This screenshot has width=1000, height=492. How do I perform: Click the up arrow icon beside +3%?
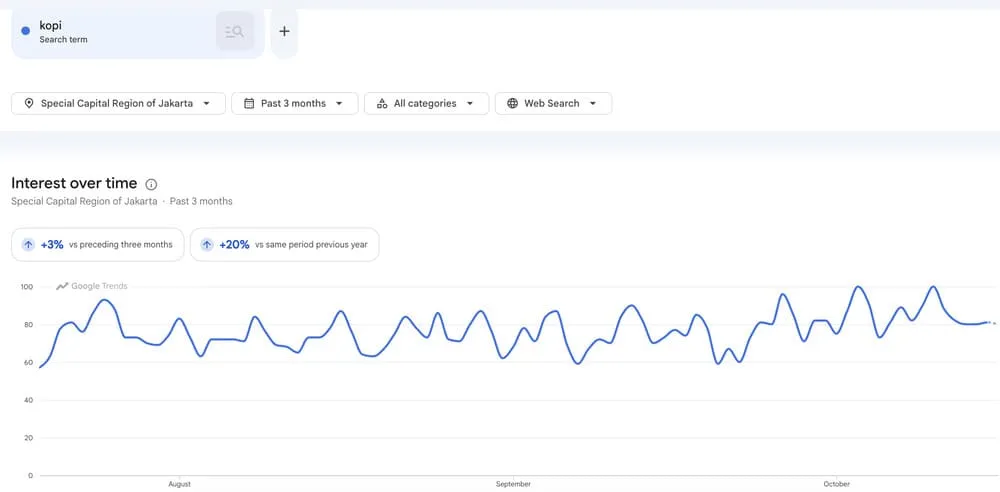pyautogui.click(x=28, y=244)
